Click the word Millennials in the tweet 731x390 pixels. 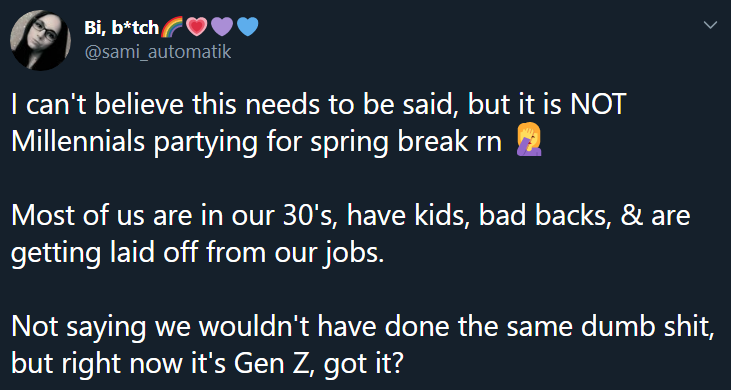pos(78,142)
